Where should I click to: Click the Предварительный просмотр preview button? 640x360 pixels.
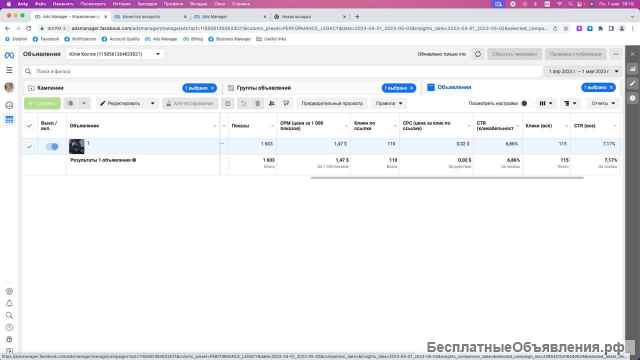pos(332,103)
